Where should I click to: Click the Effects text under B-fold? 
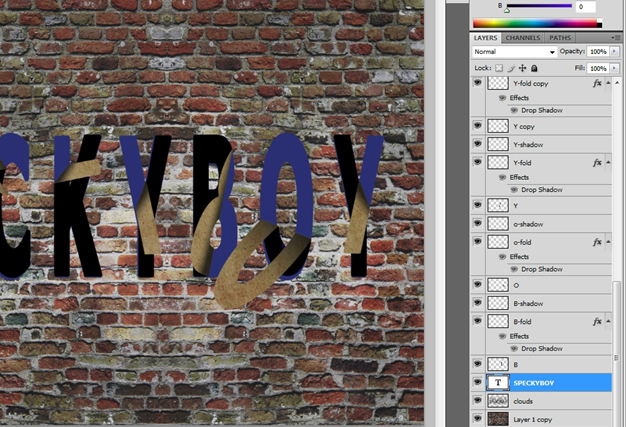(519, 336)
